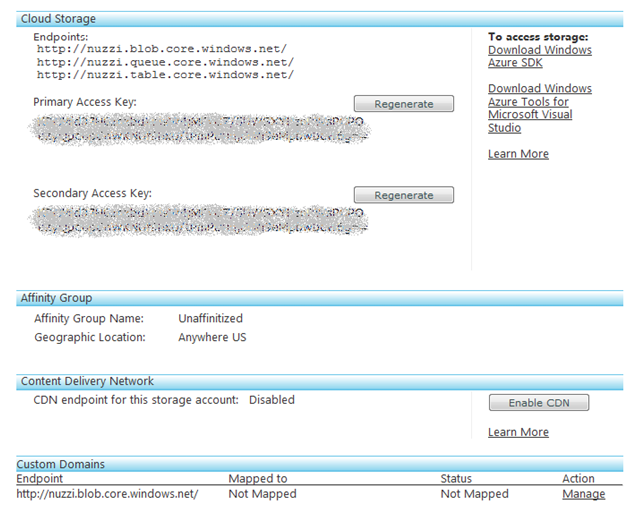Click the Affinity Group Name label
The width and height of the screenshot is (629, 506).
coord(89,318)
